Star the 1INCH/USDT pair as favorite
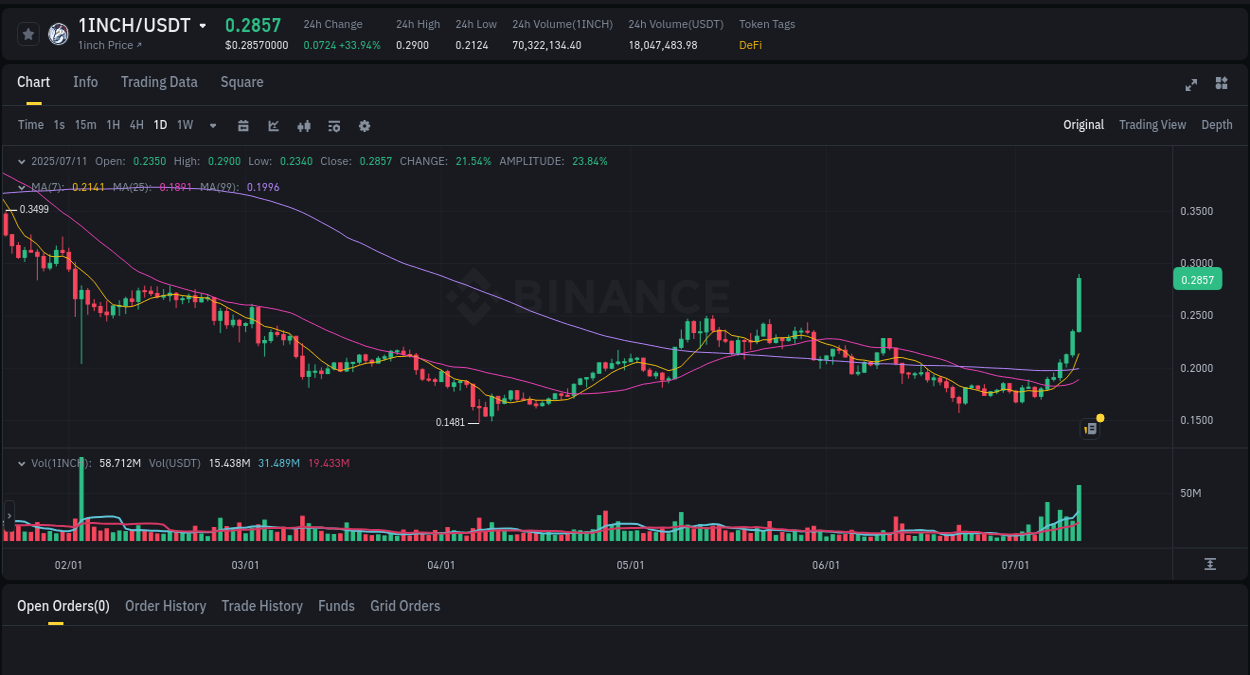Viewport: 1250px width, 675px height. tap(28, 33)
